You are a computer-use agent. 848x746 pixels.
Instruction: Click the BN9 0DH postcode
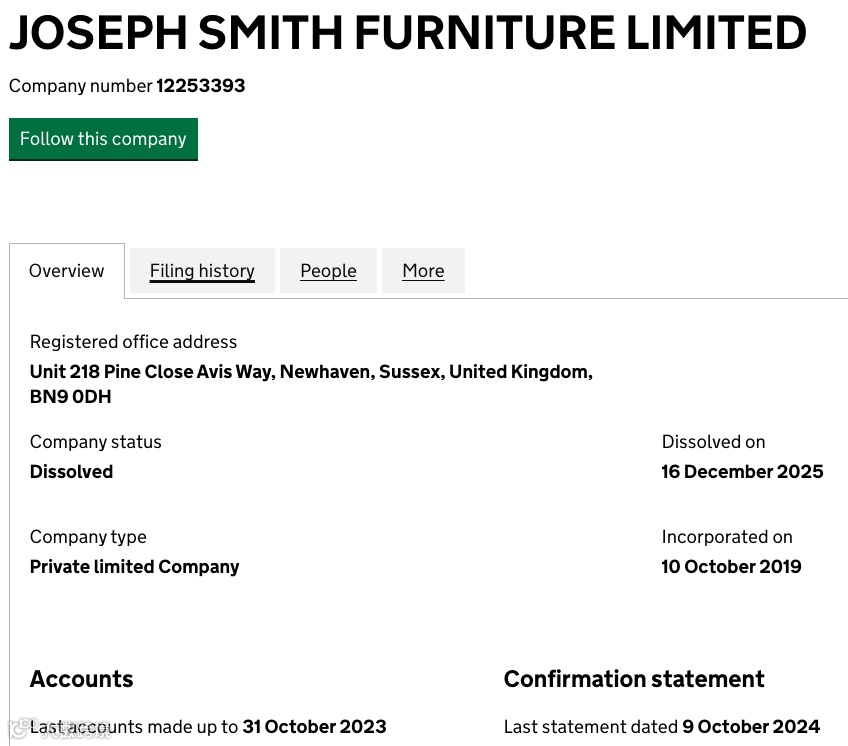(x=71, y=397)
